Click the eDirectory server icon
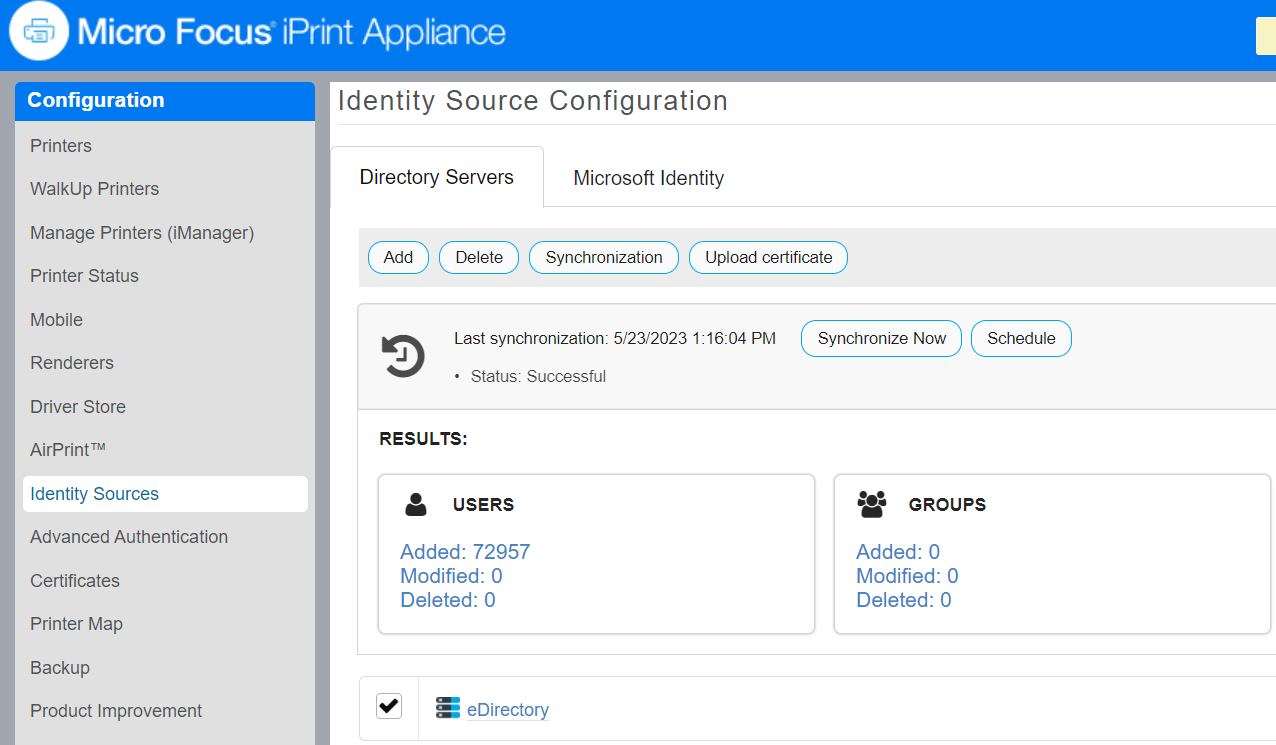This screenshot has width=1276, height=745. point(447,709)
